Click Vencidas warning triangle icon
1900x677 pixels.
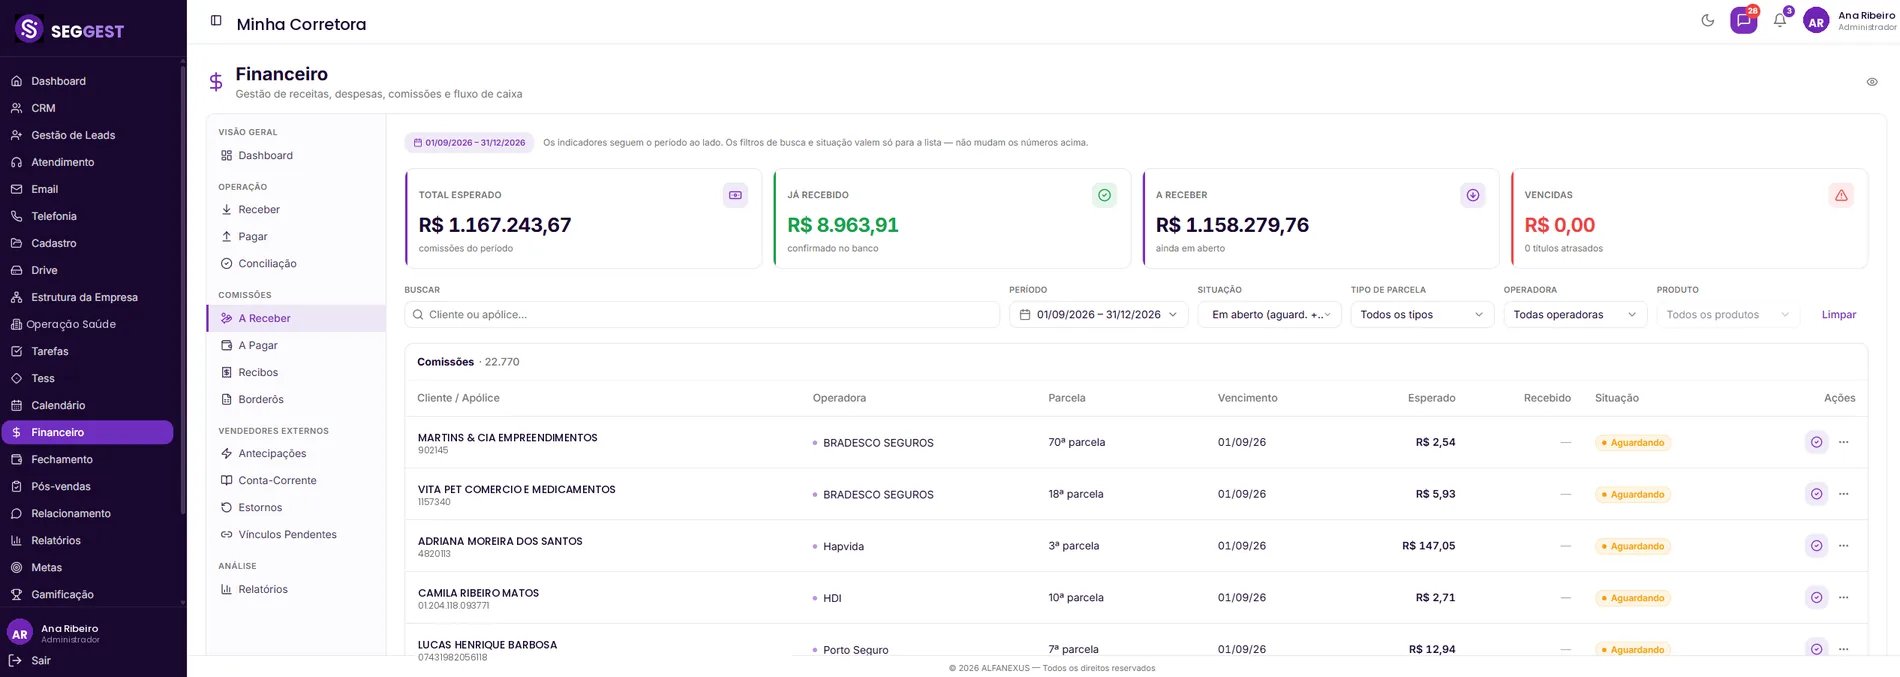point(1841,195)
